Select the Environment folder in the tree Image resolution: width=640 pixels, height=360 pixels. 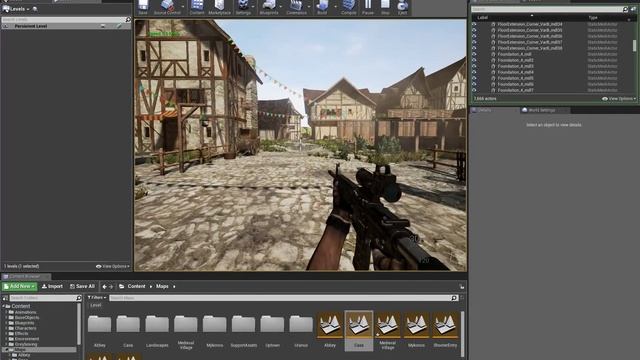tap(27, 339)
